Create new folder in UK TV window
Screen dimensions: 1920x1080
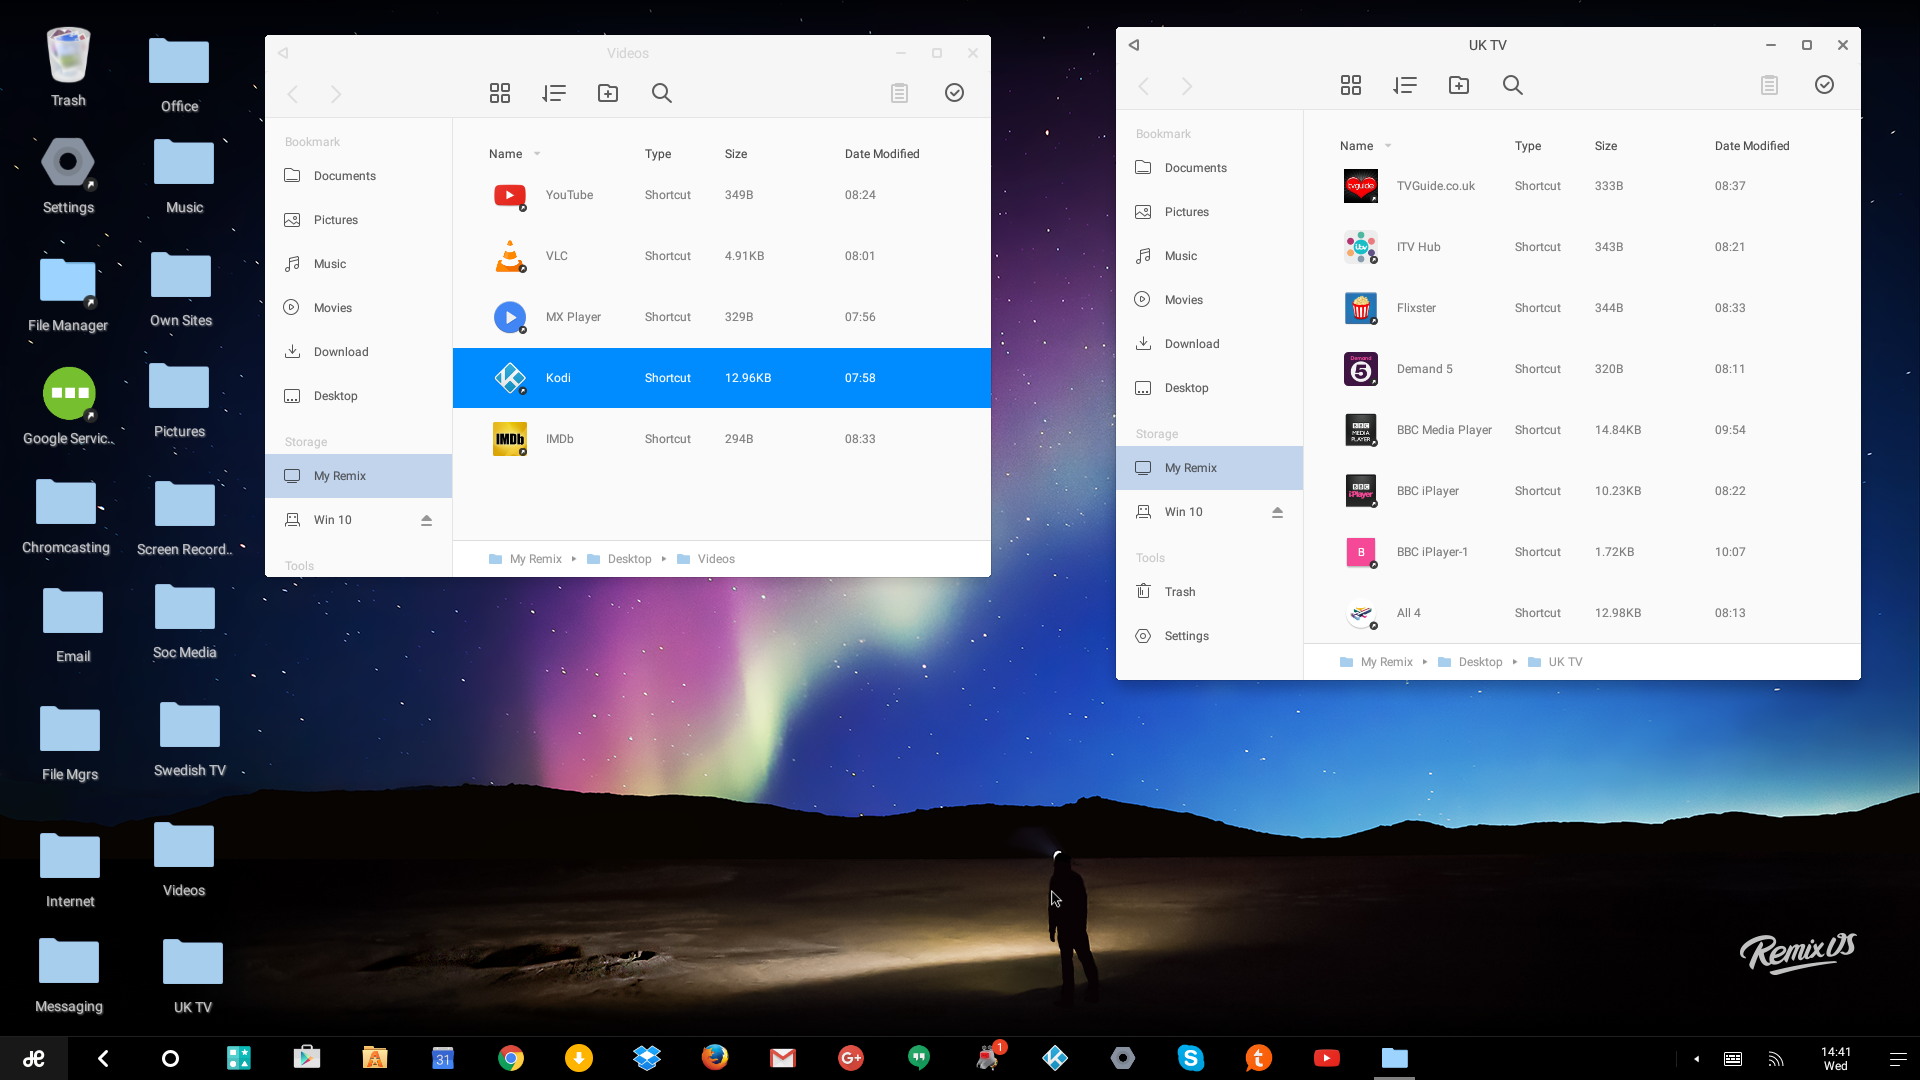[x=1459, y=85]
